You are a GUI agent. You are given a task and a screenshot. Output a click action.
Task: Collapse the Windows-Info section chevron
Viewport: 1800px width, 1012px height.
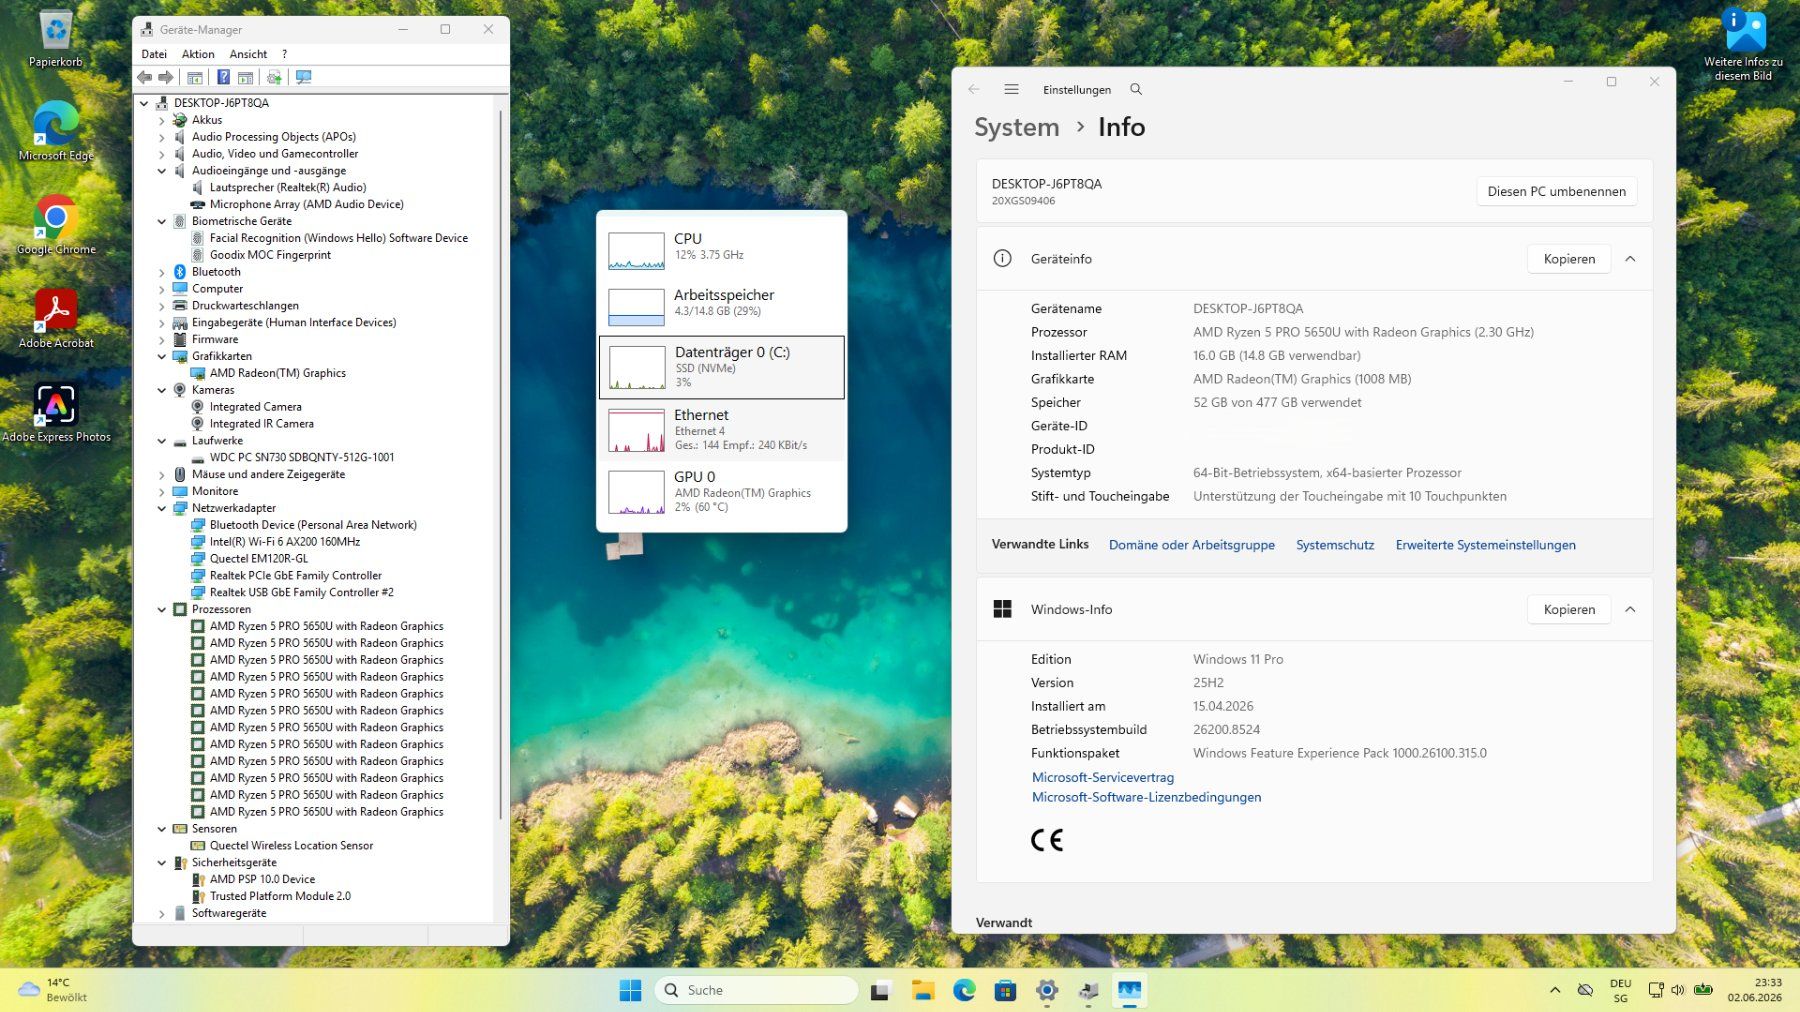(1630, 609)
